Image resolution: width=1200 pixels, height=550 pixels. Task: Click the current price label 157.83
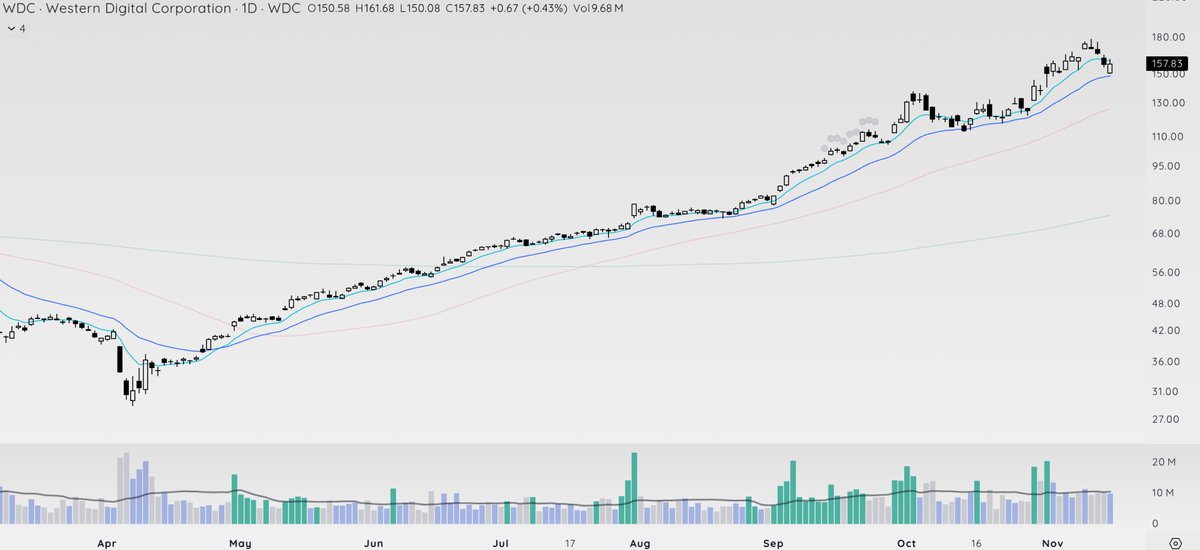point(1169,62)
